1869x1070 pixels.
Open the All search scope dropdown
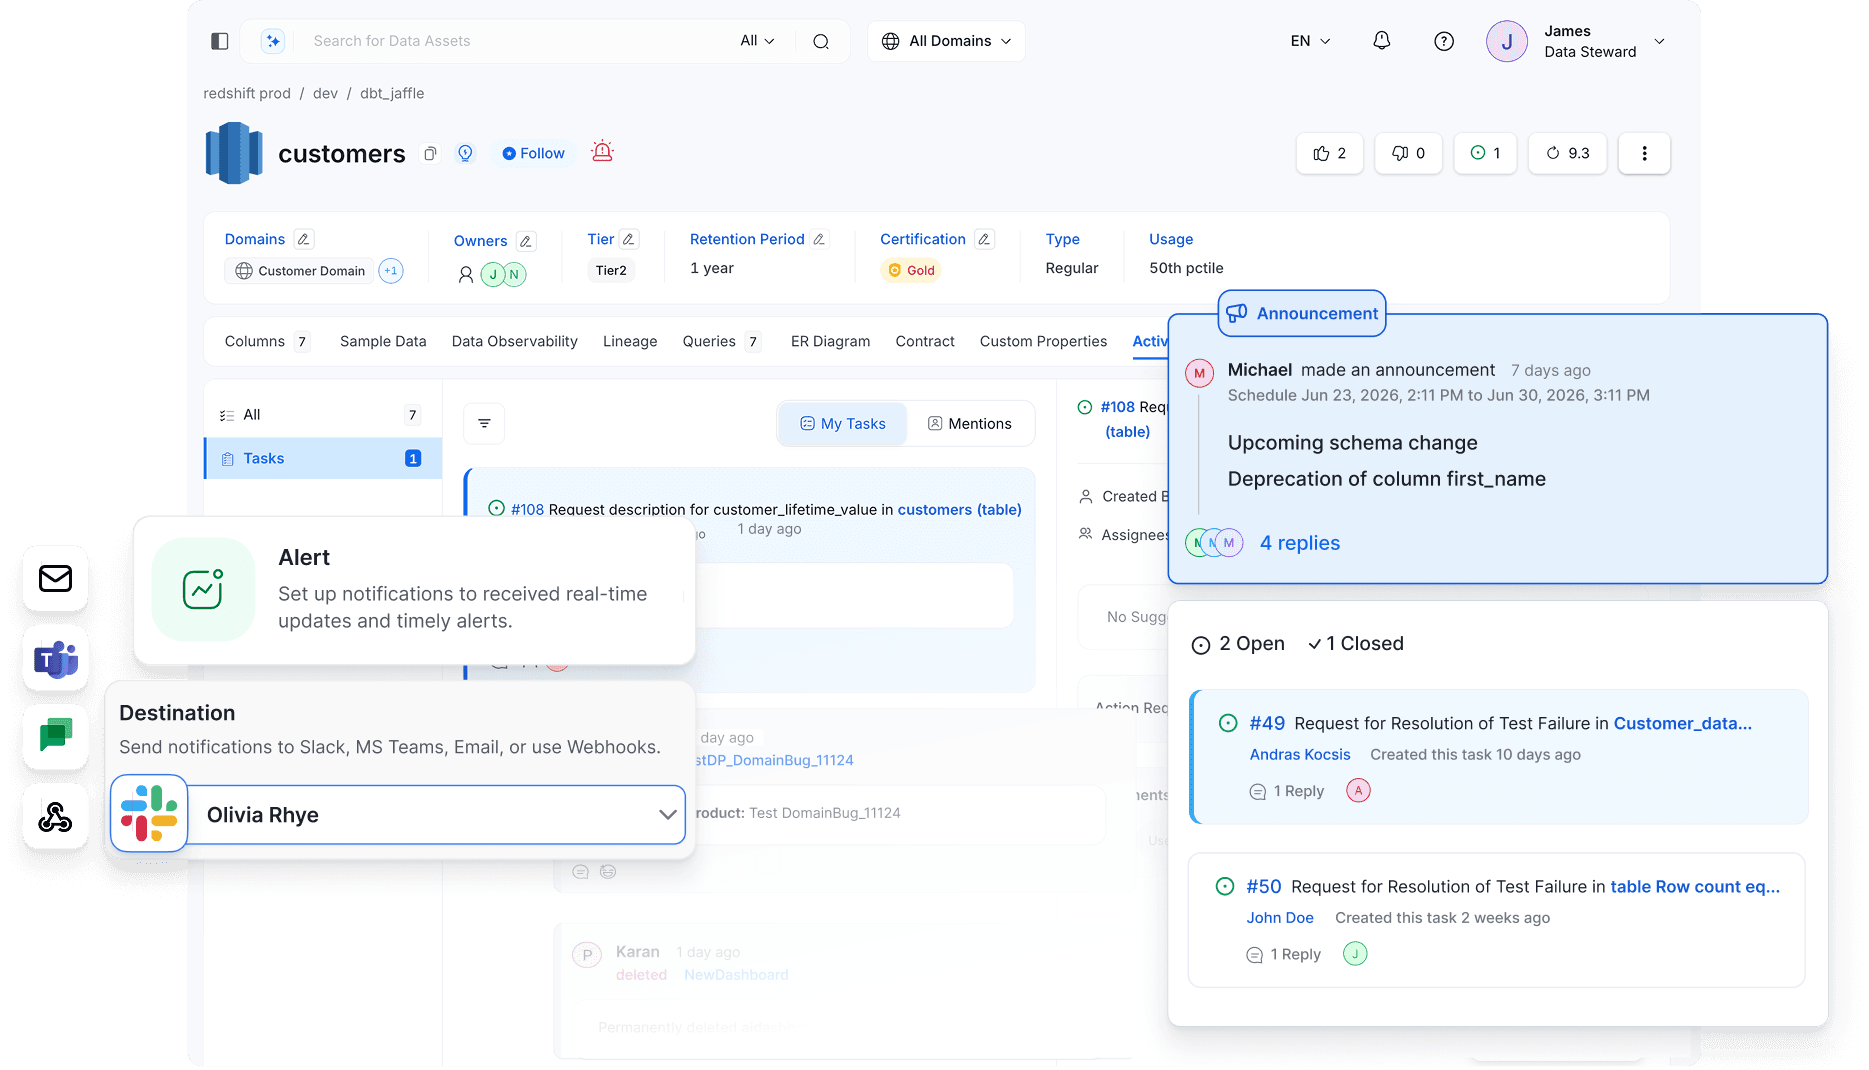757,41
